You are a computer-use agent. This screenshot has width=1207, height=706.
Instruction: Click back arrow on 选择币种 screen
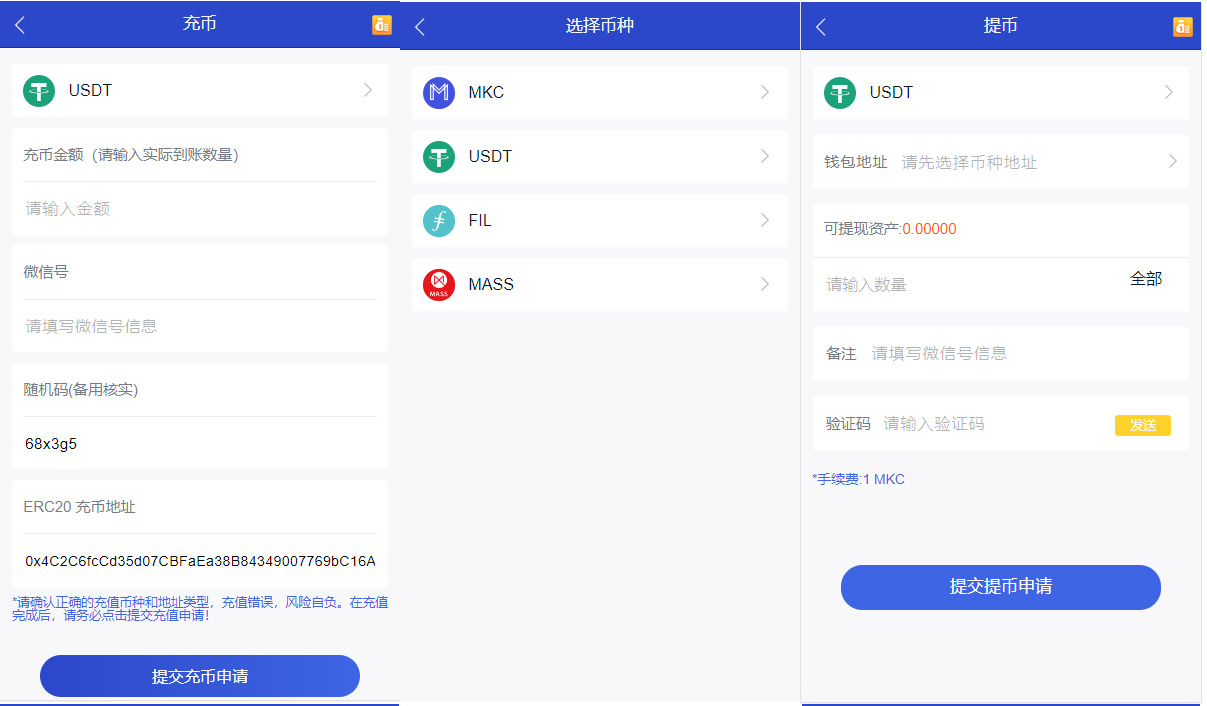[x=420, y=27]
